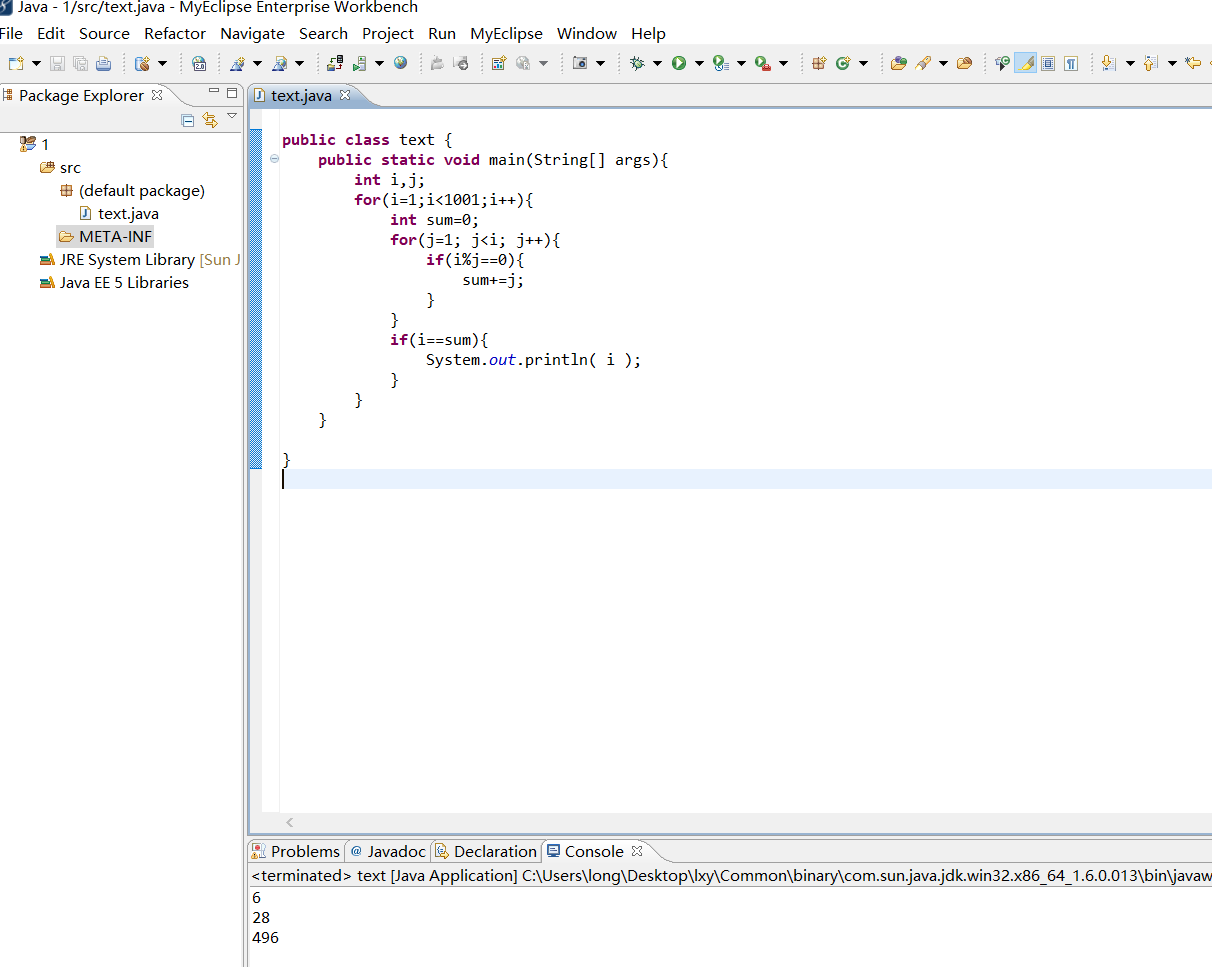Collapse all items in Package Explorer
1212x967 pixels.
[x=187, y=120]
